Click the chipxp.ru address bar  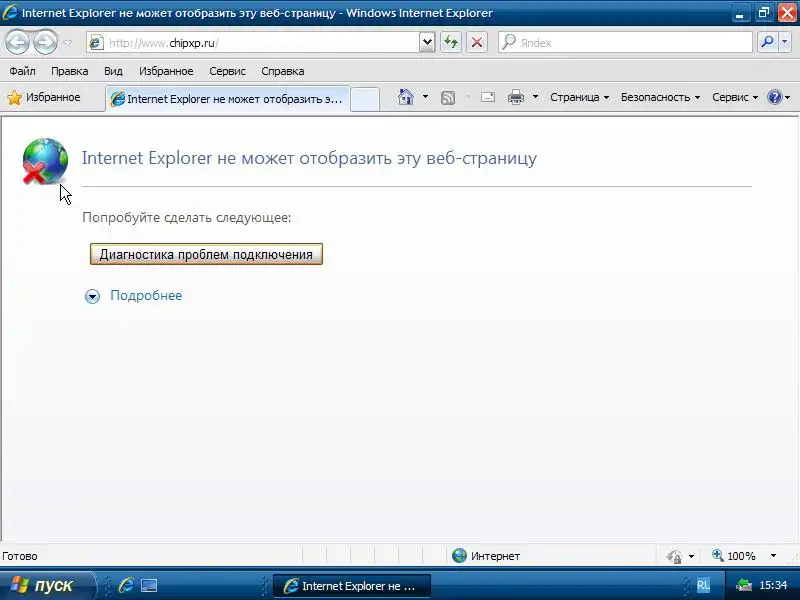pos(253,43)
